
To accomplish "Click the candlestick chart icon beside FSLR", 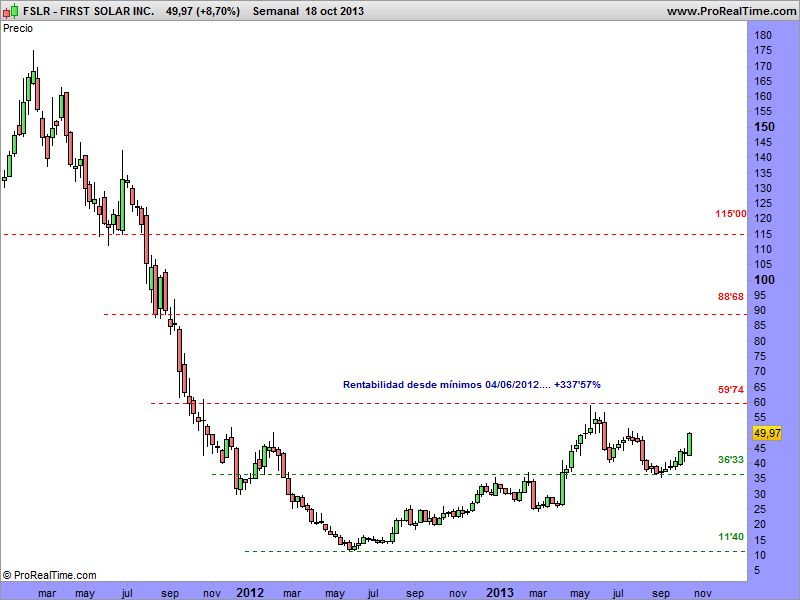I will coord(10,10).
